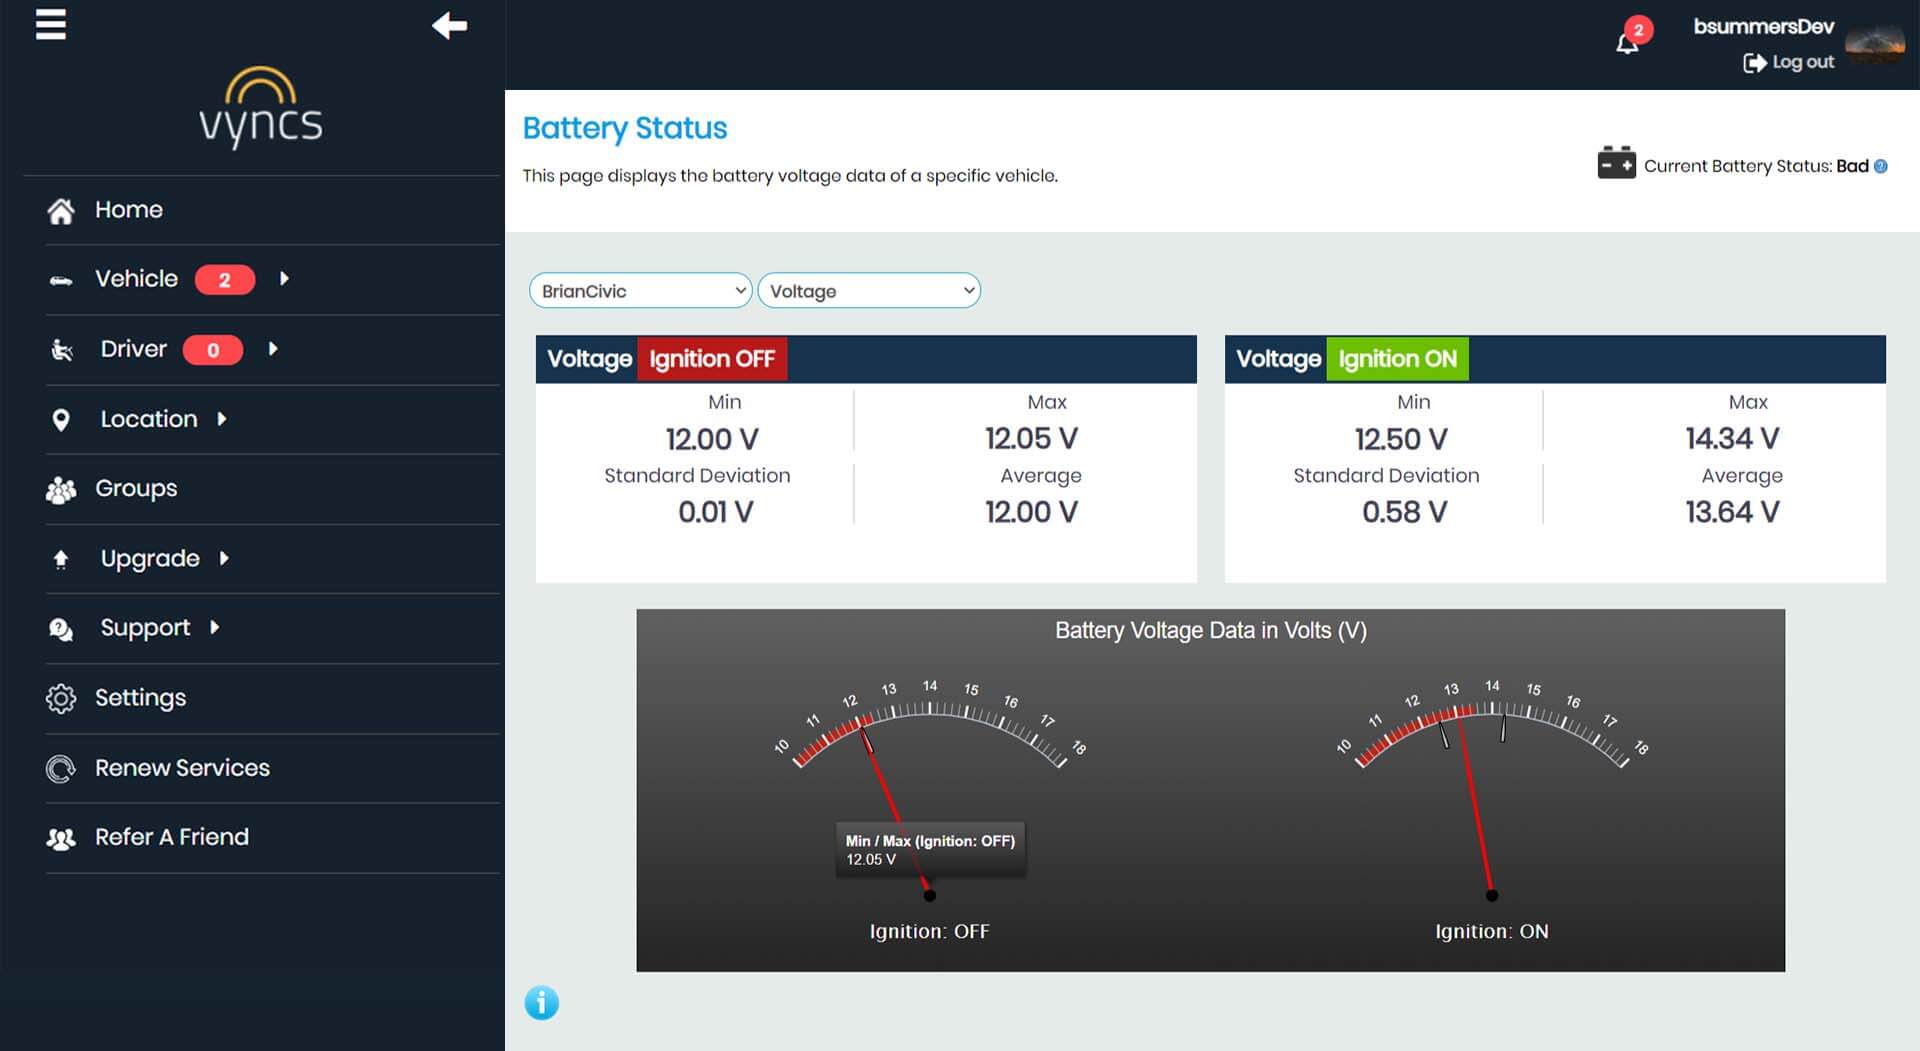
Task: Click the Ignition ON gauge needle pivot
Action: tap(1491, 896)
